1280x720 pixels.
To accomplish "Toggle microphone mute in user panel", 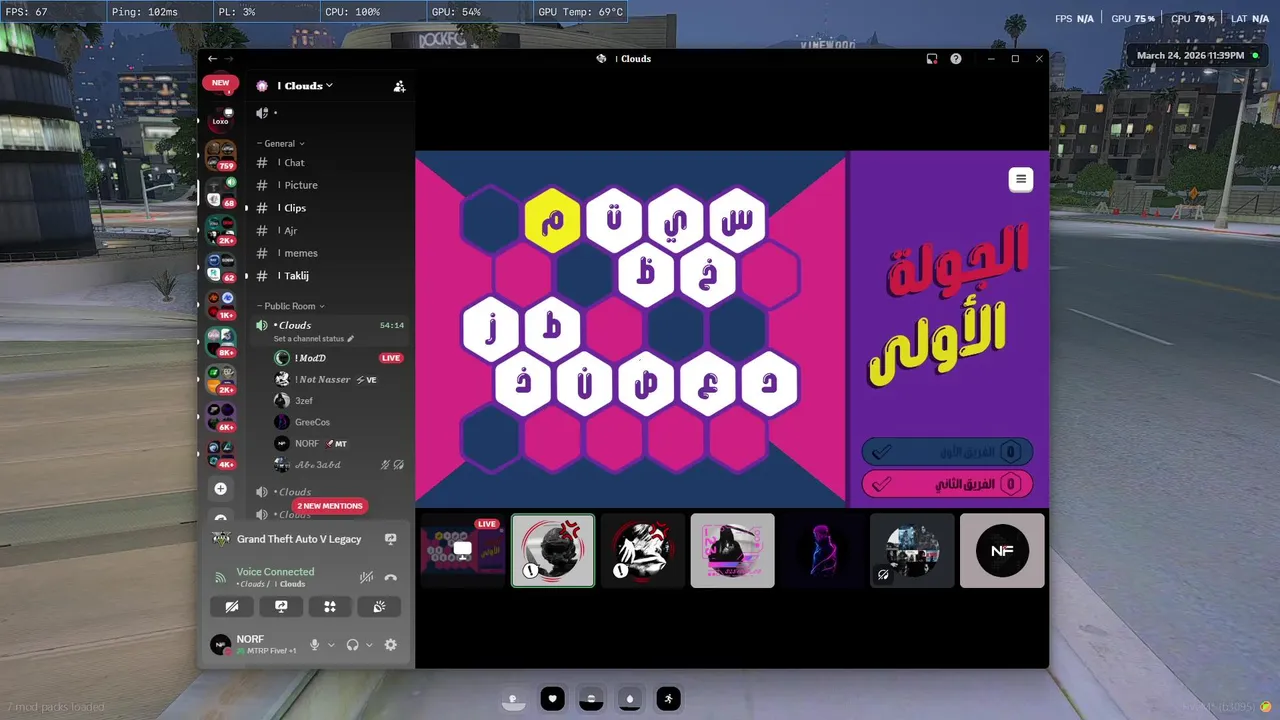I will (x=315, y=645).
